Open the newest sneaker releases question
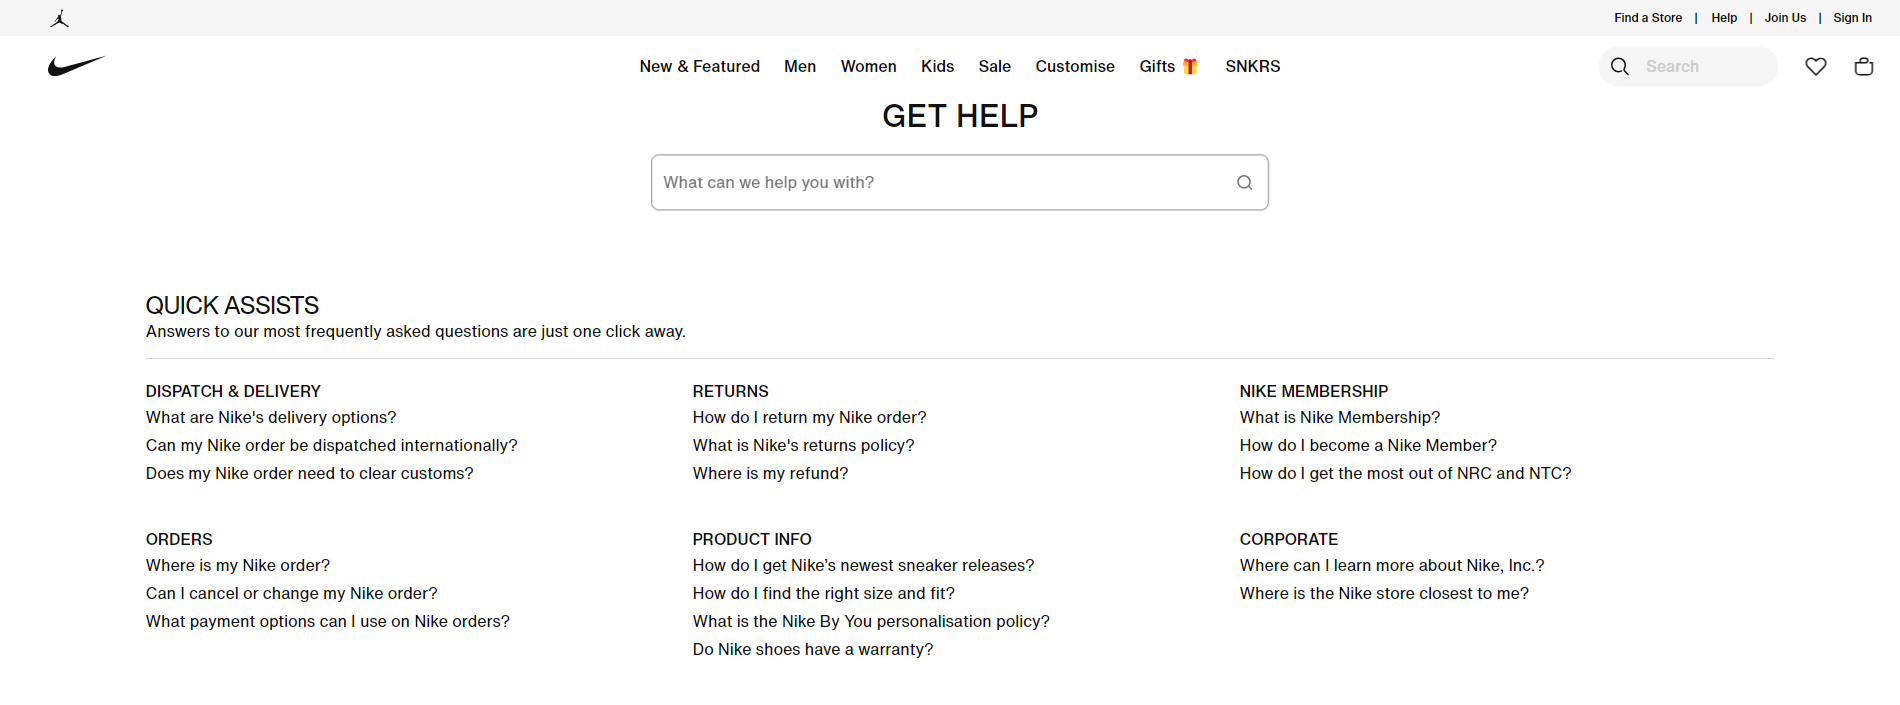 click(x=864, y=565)
